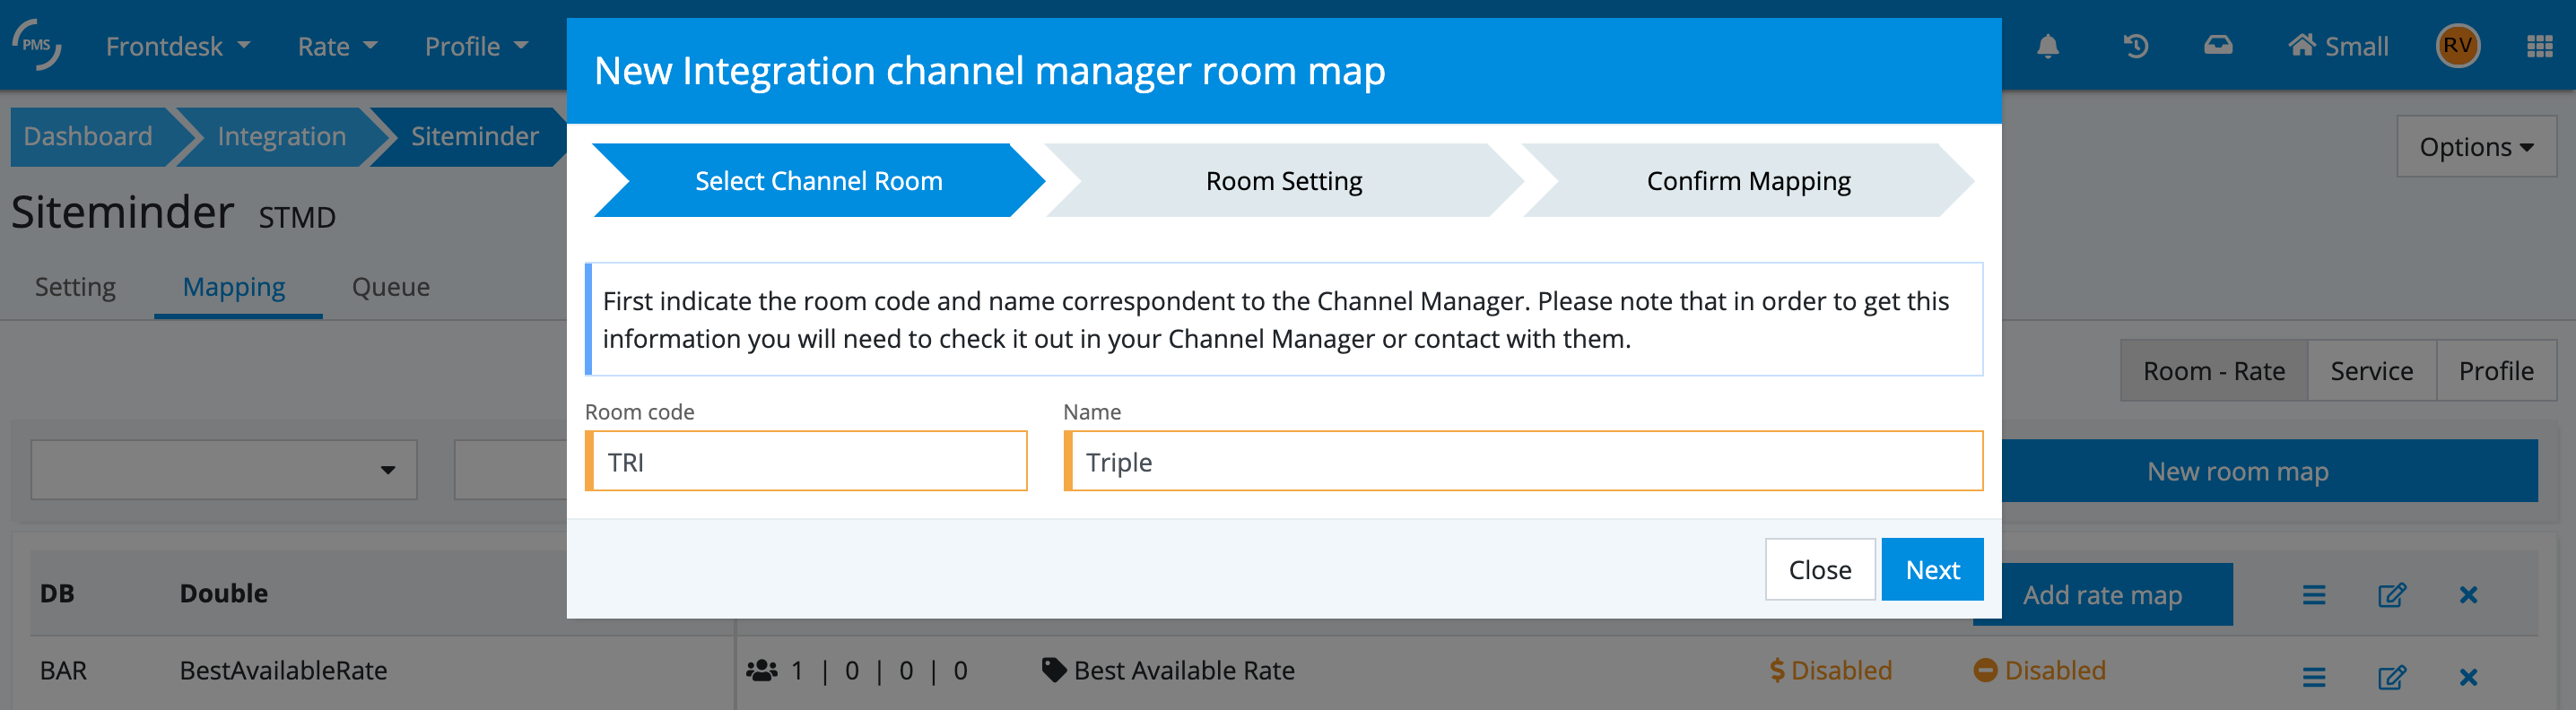The width and height of the screenshot is (2576, 710).
Task: Click the notifications bell icon
Action: (2047, 46)
